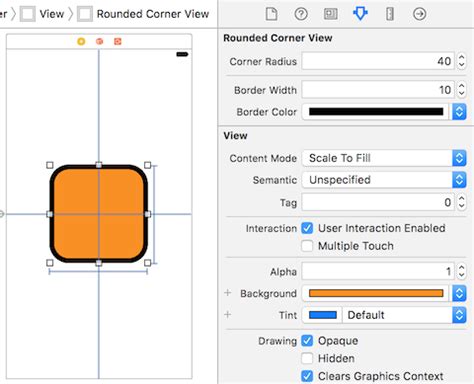474x384 pixels.
Task: Click the Alpha value field
Action: tap(378, 271)
